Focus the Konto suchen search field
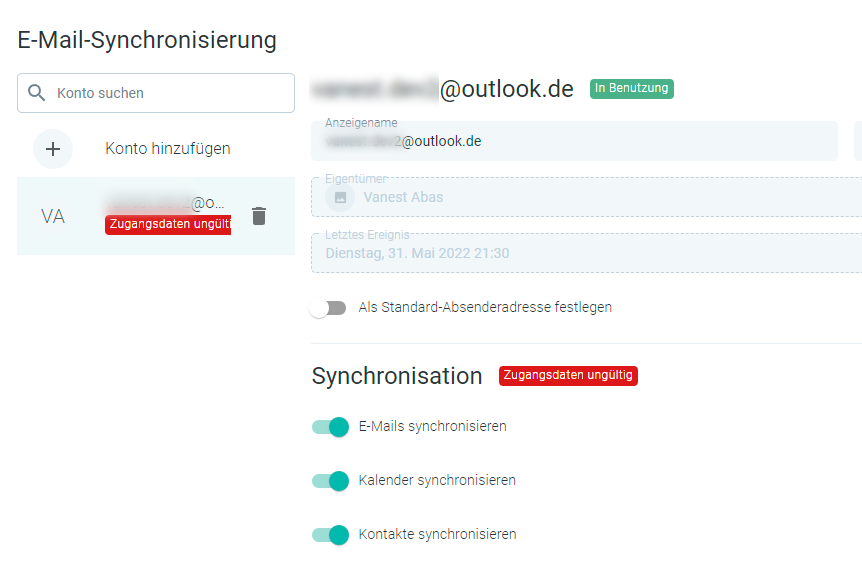This screenshot has width=862, height=568. (x=156, y=93)
